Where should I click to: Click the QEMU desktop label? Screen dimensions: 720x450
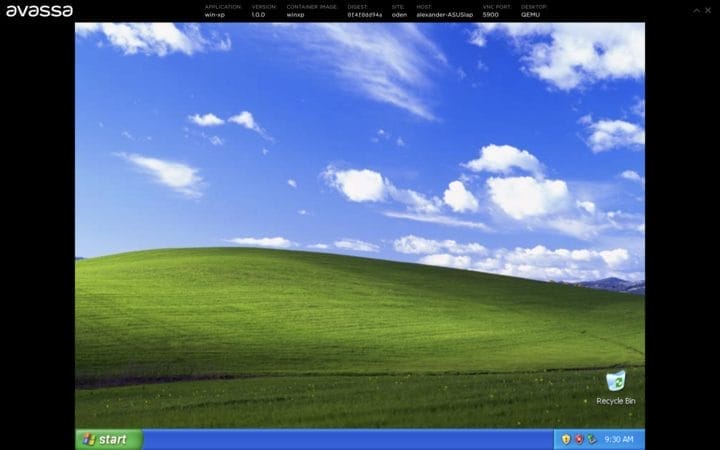pyautogui.click(x=520, y=15)
